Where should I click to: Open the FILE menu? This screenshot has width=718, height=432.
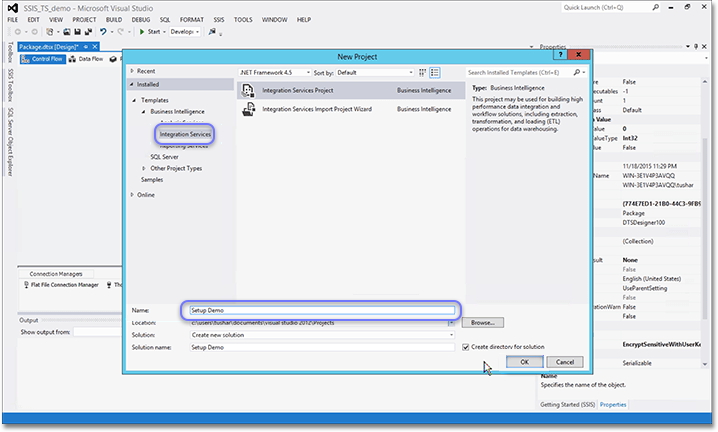point(12,20)
